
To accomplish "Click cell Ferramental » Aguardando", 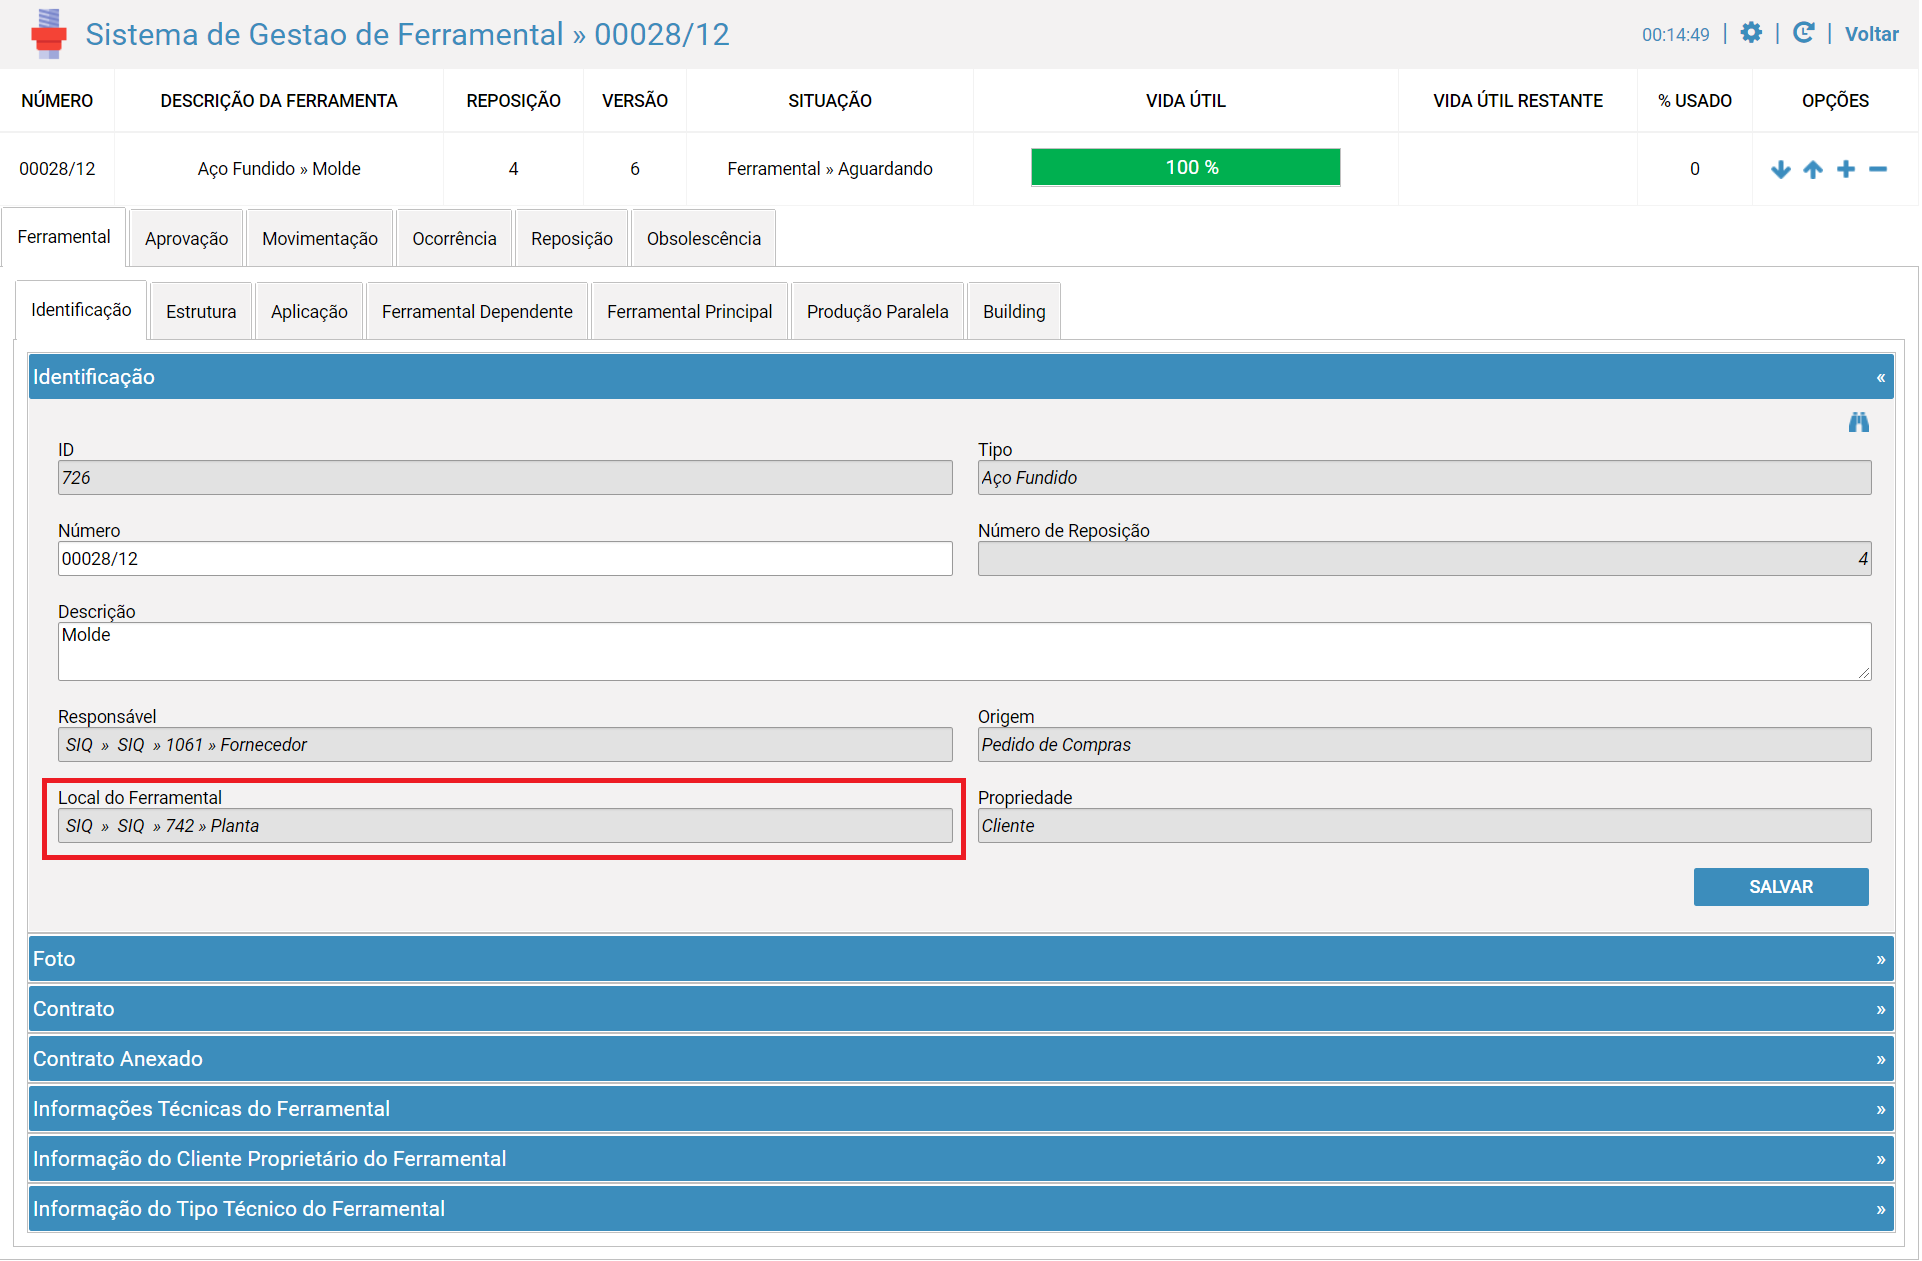I will [830, 169].
